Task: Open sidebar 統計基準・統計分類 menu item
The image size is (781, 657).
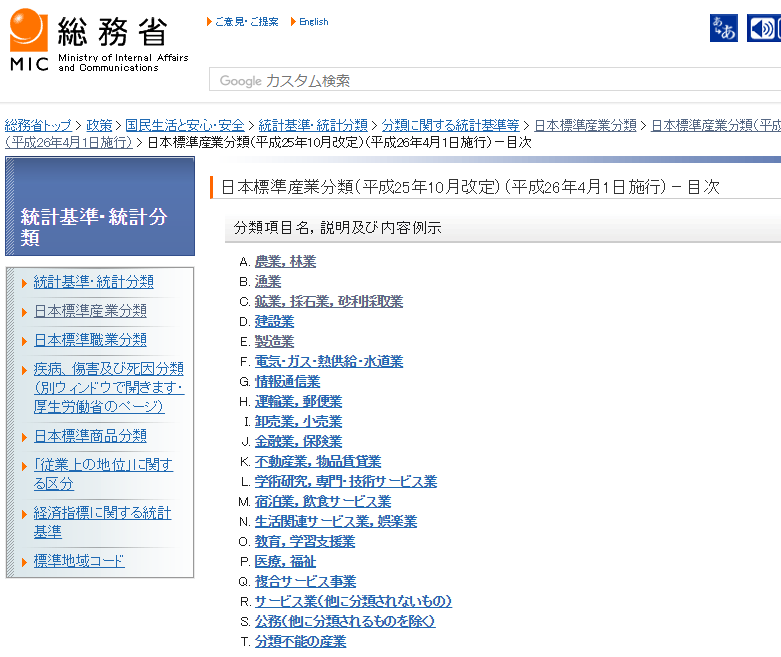Action: click(x=94, y=282)
